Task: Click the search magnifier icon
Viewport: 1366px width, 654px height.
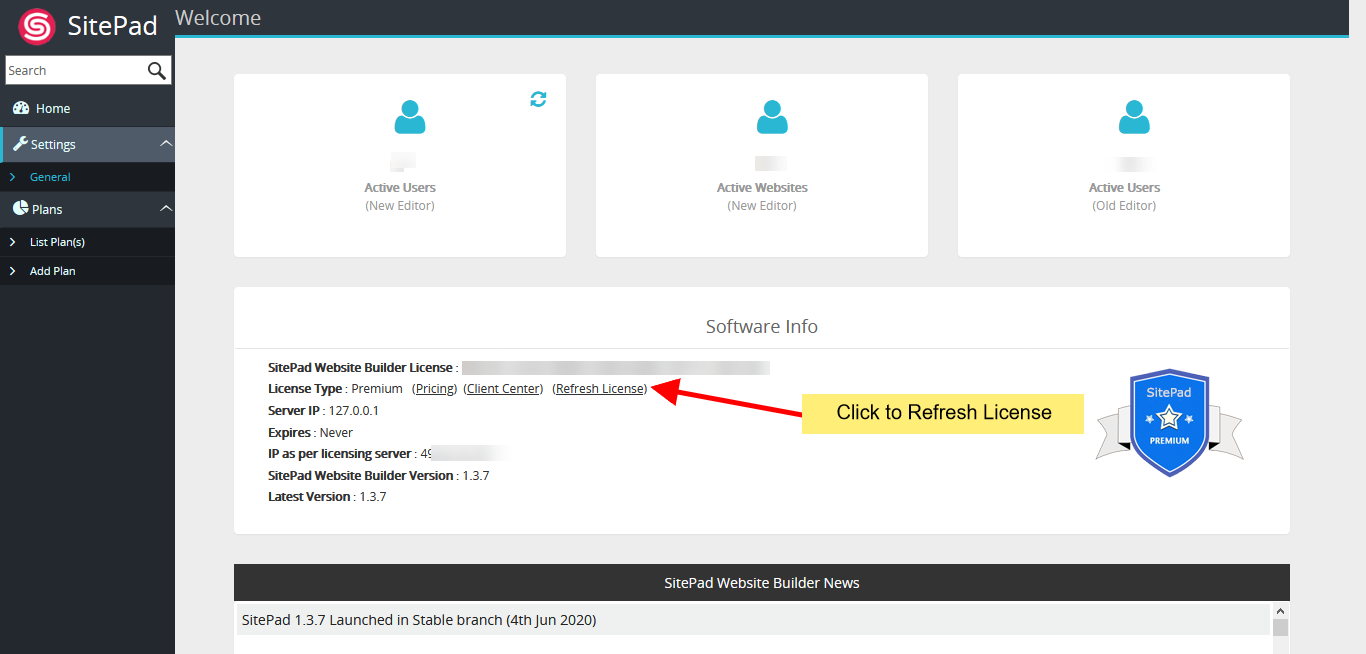Action: (x=156, y=70)
